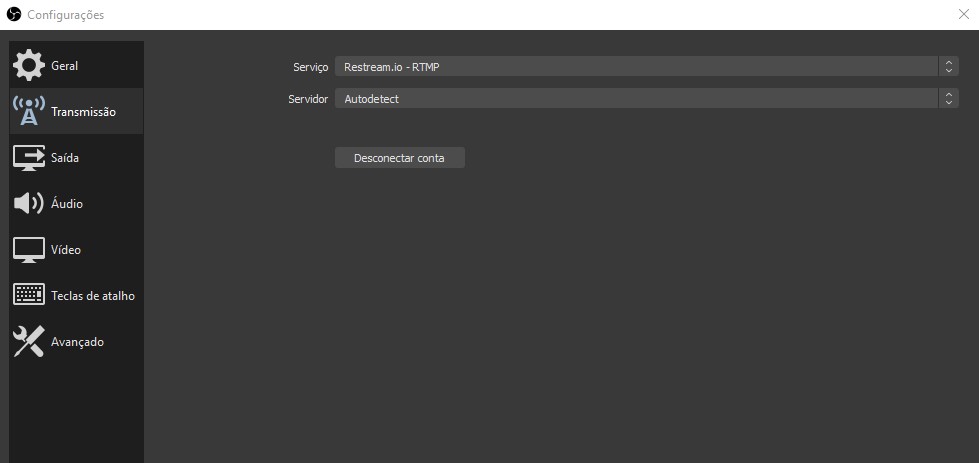Screen dimensions: 979x463
Task: Click the Avançado tools icon
Action: (29, 341)
